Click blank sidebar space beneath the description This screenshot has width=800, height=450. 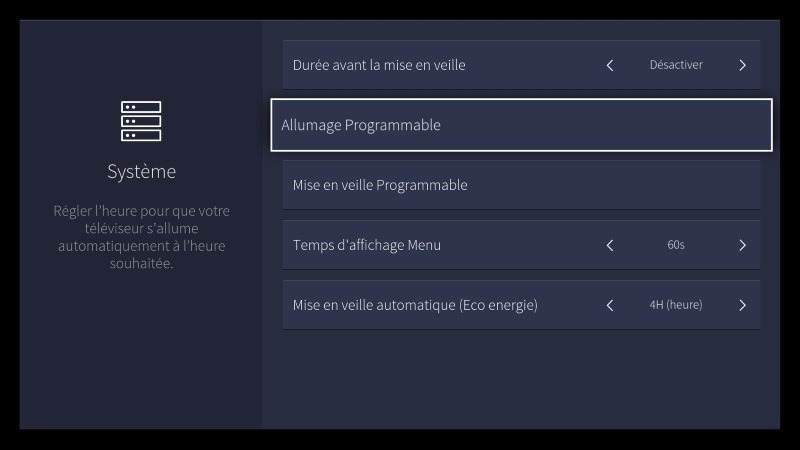pyautogui.click(x=141, y=350)
